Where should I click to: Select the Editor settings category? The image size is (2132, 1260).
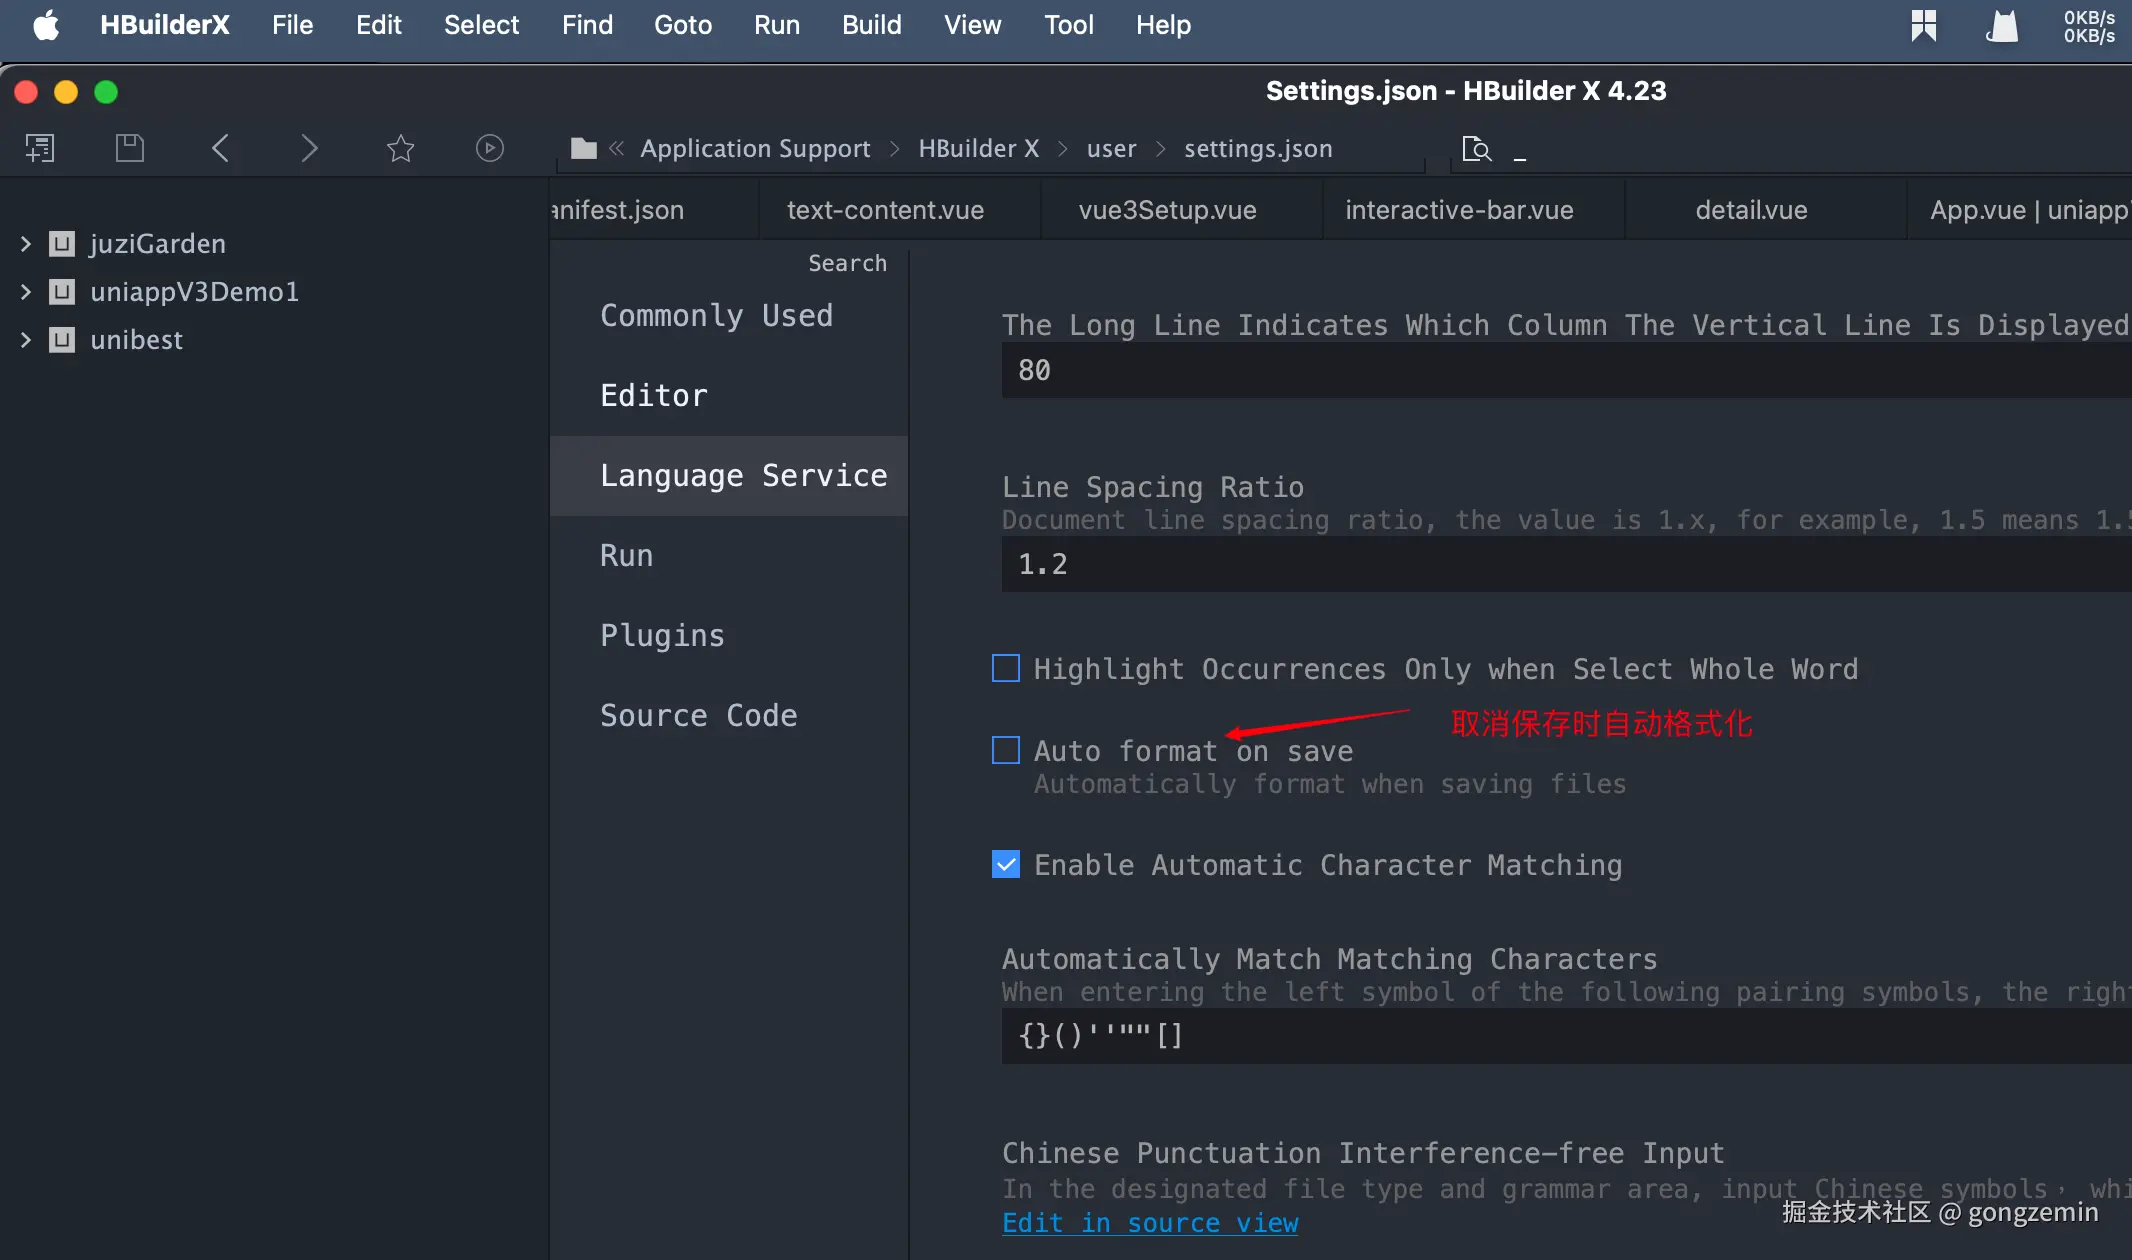click(x=654, y=396)
